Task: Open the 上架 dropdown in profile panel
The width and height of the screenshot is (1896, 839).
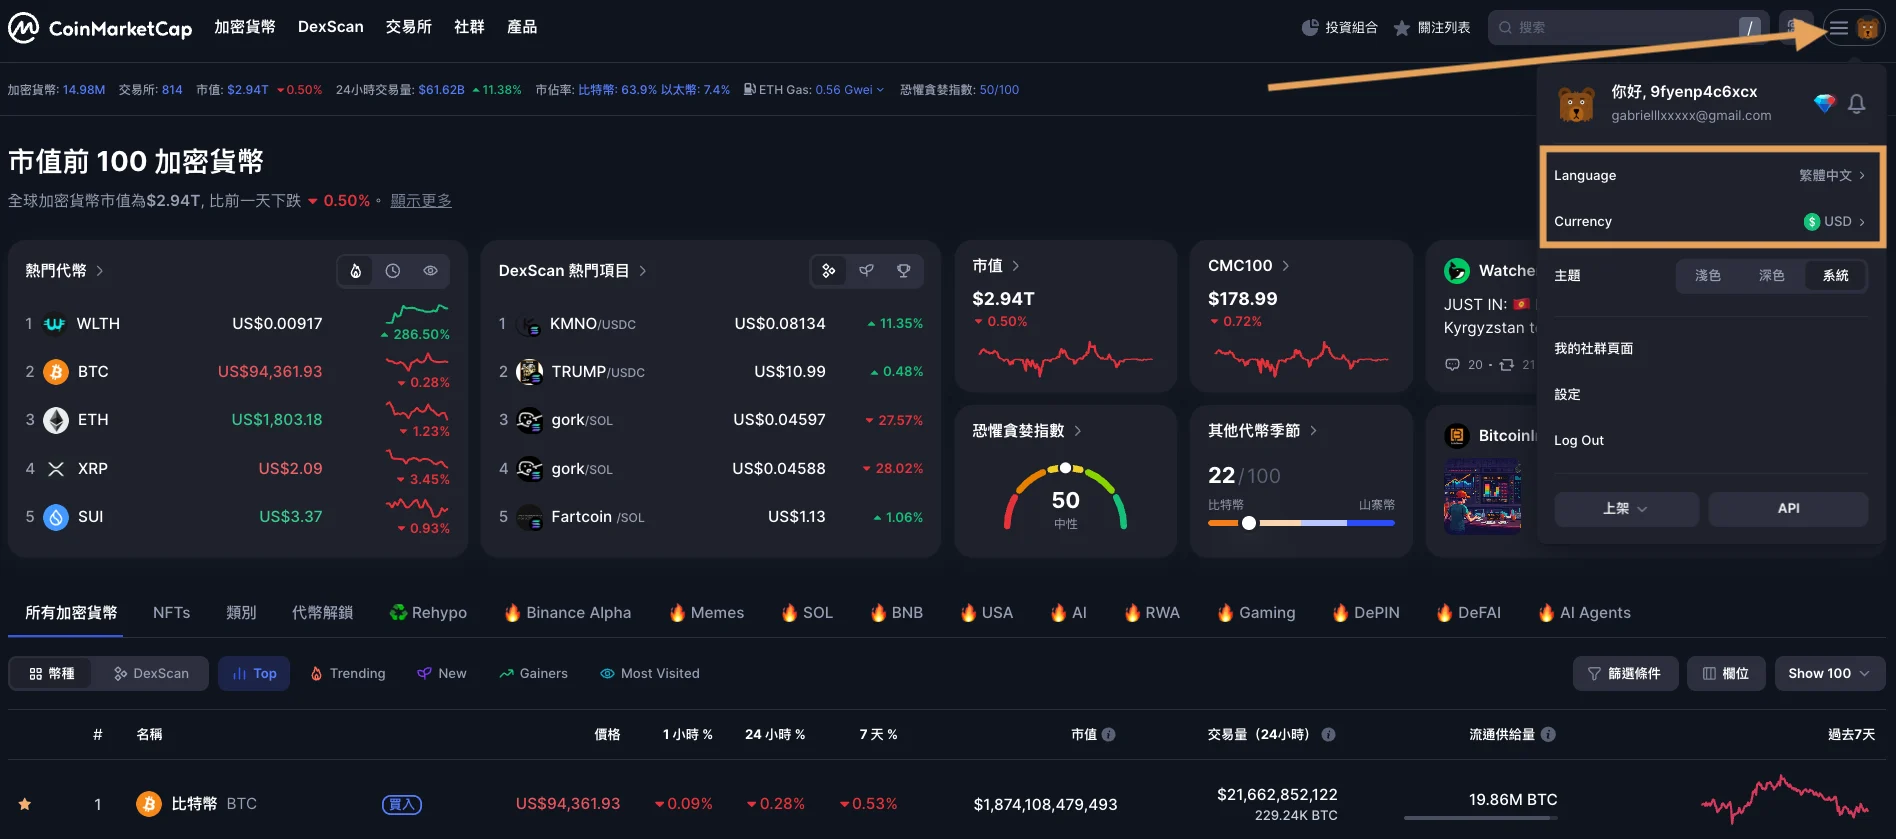Action: tap(1626, 509)
